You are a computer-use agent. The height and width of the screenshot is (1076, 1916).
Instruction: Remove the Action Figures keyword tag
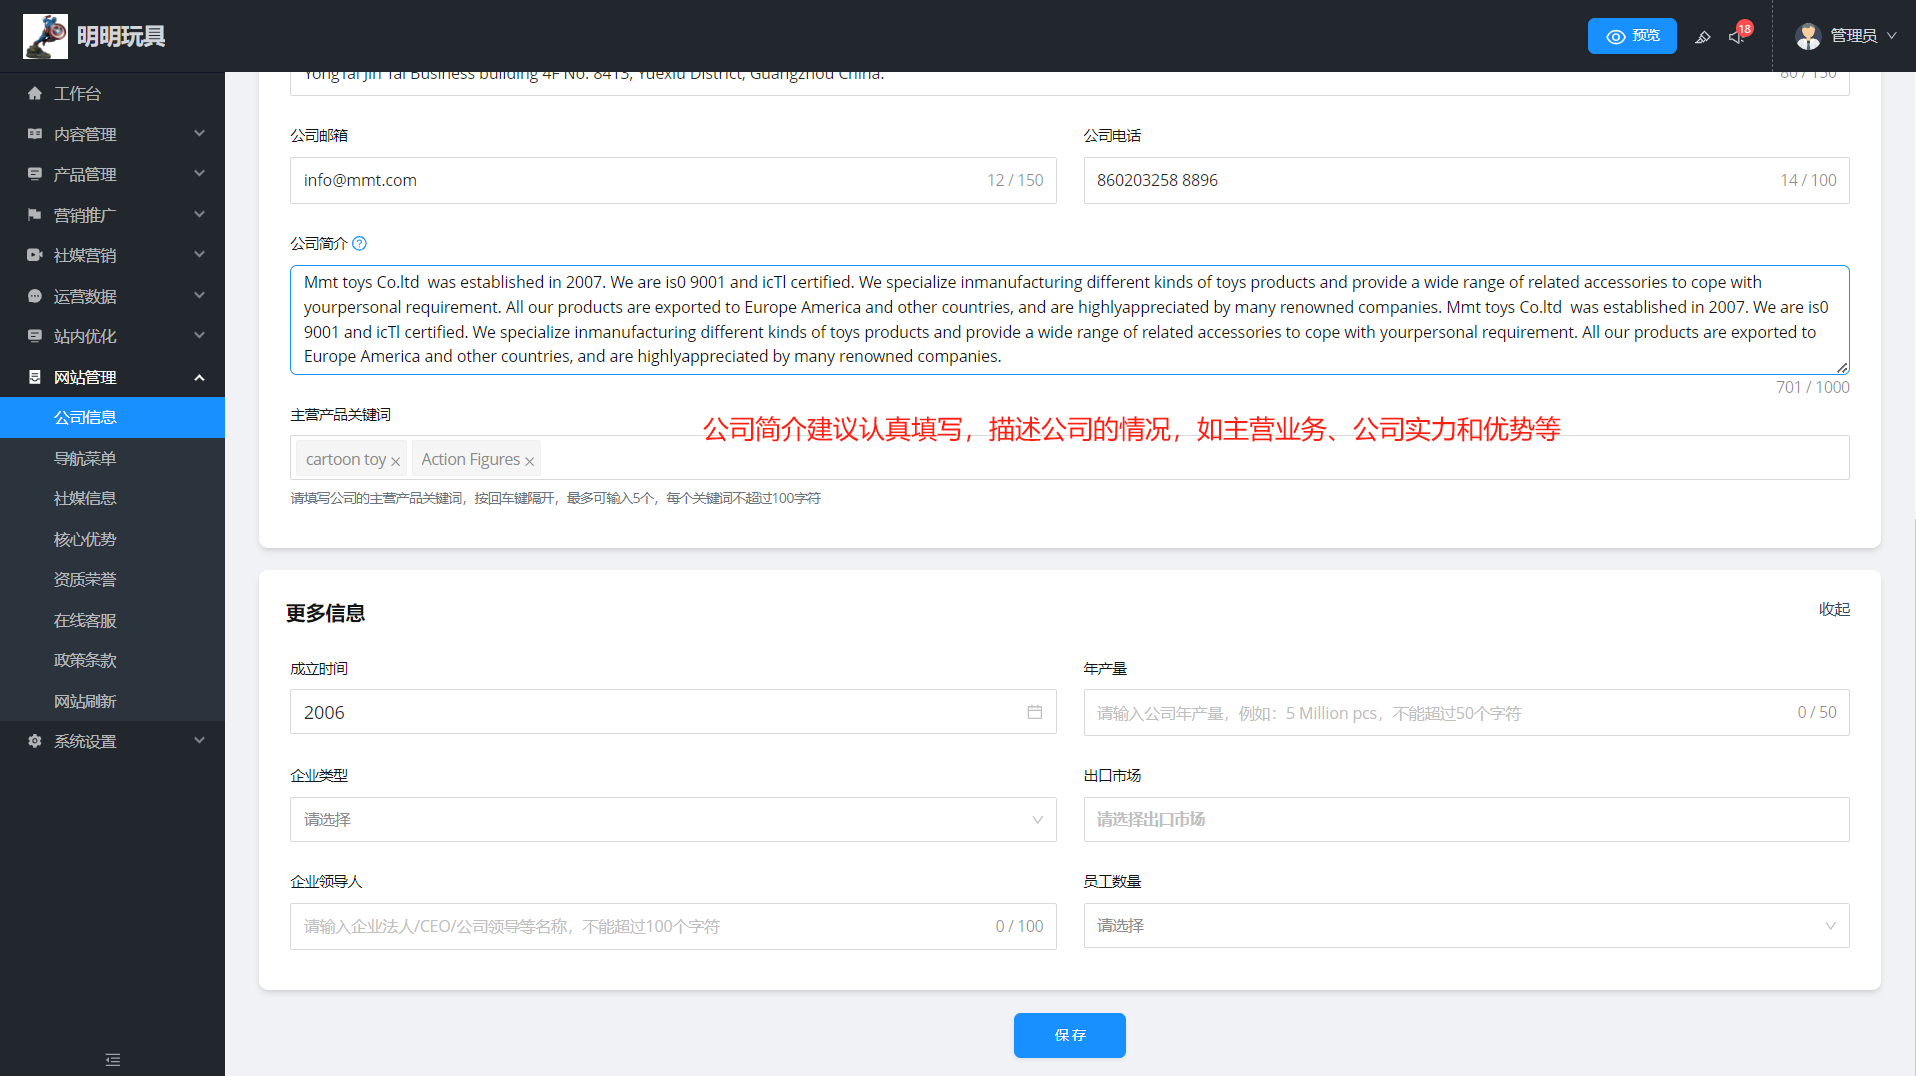coord(530,461)
